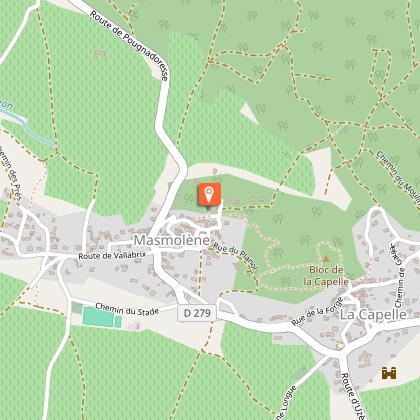Click the Rue du Planot label
420x420 pixels.
point(235,256)
